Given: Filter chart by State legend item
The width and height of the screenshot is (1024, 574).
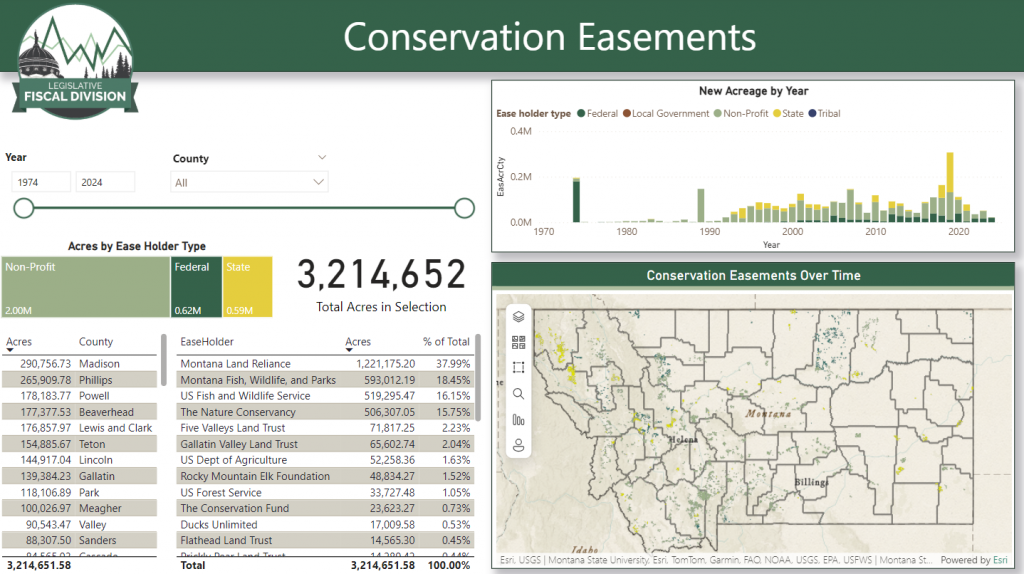Looking at the screenshot, I should (x=777, y=114).
